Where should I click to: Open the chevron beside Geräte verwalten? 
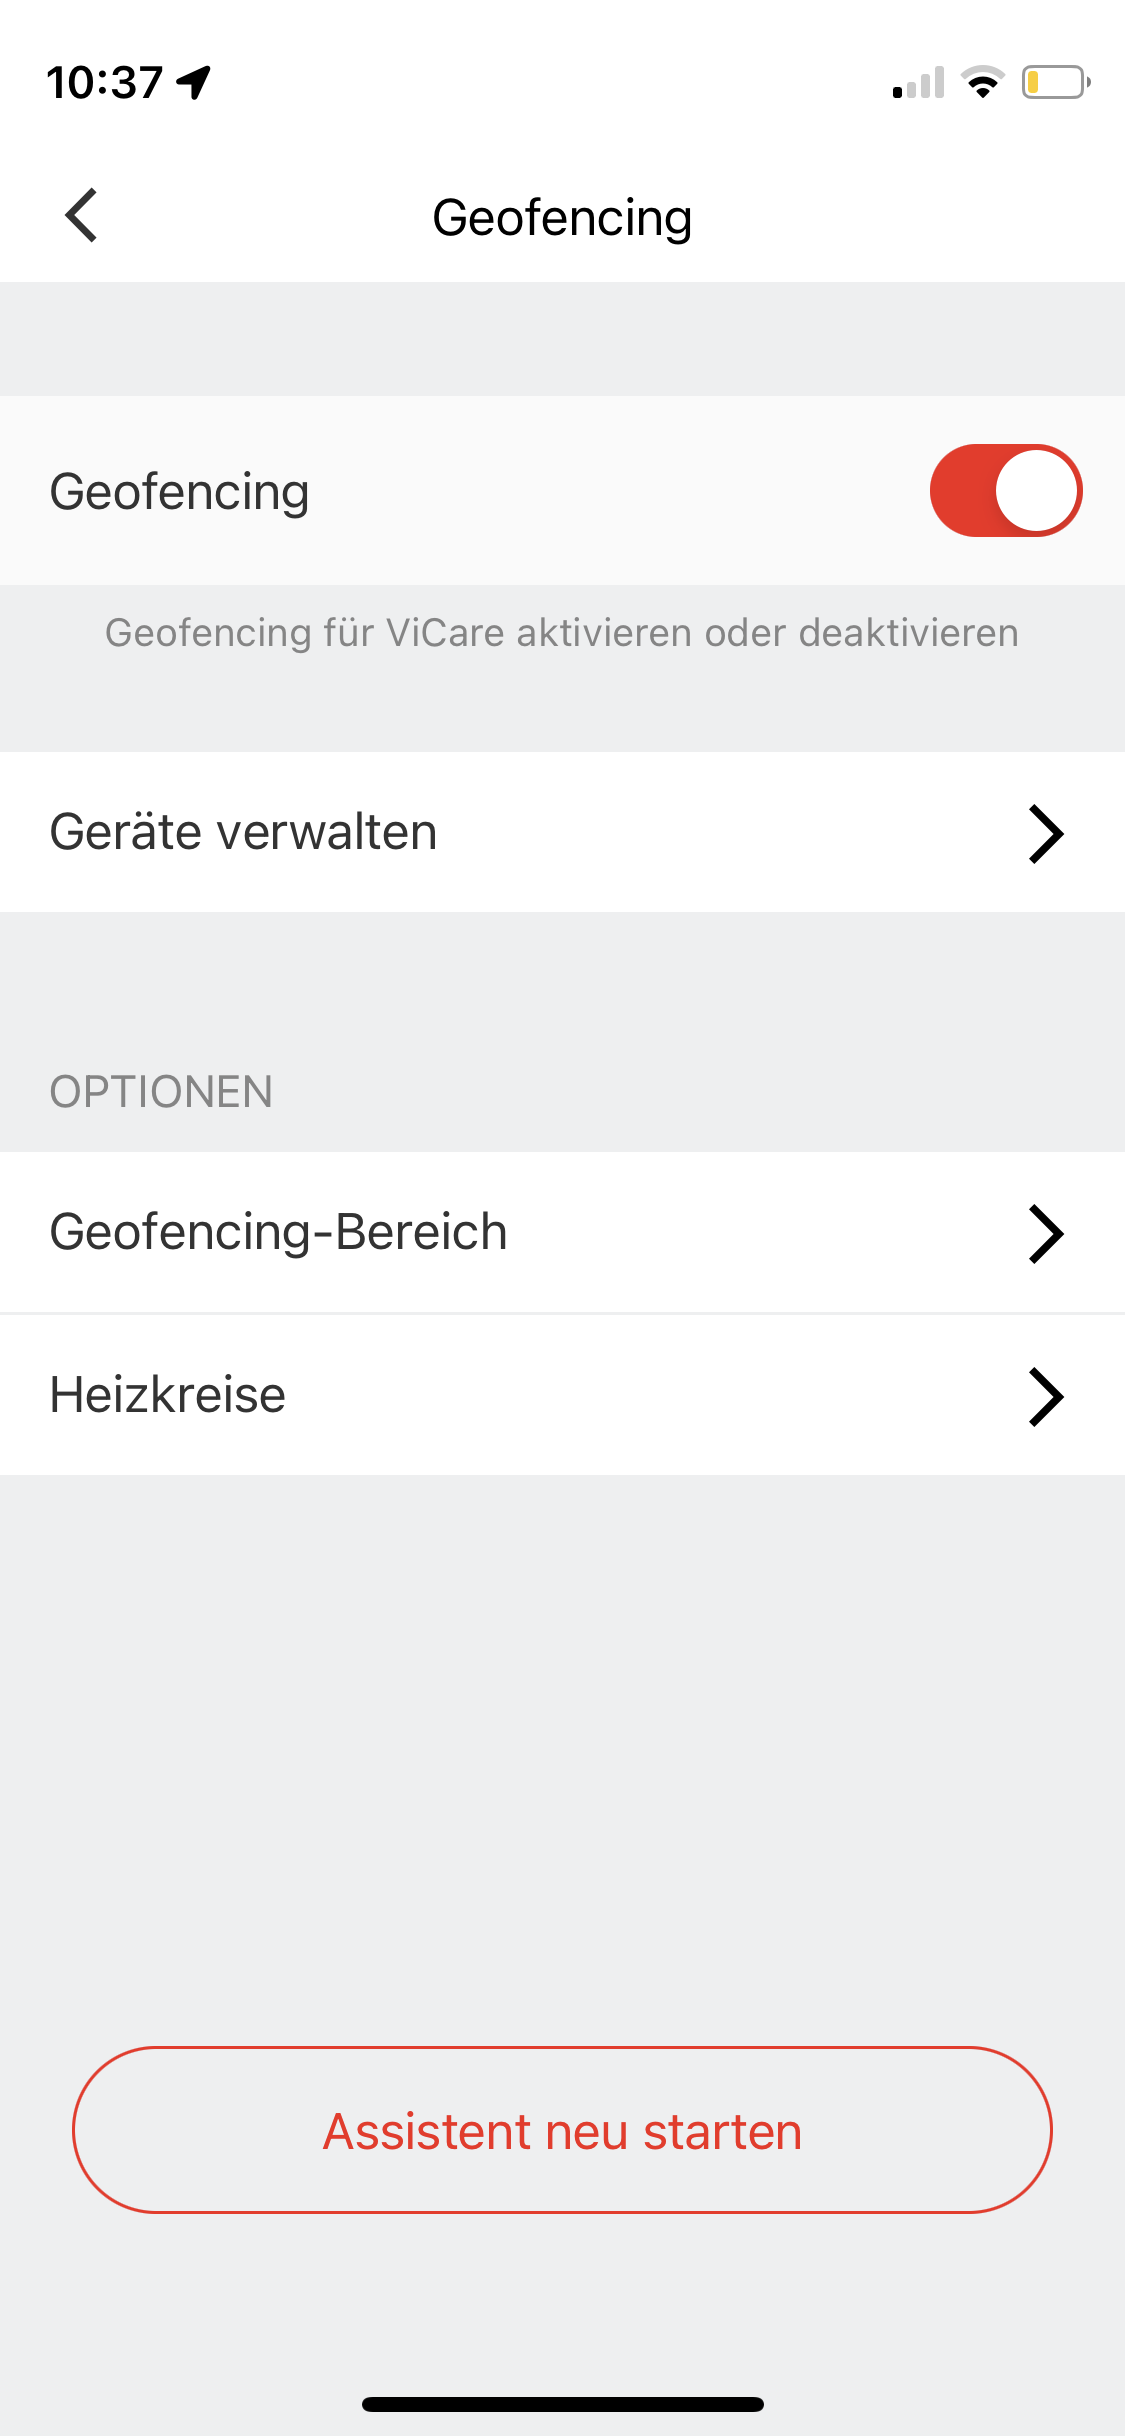(1046, 833)
